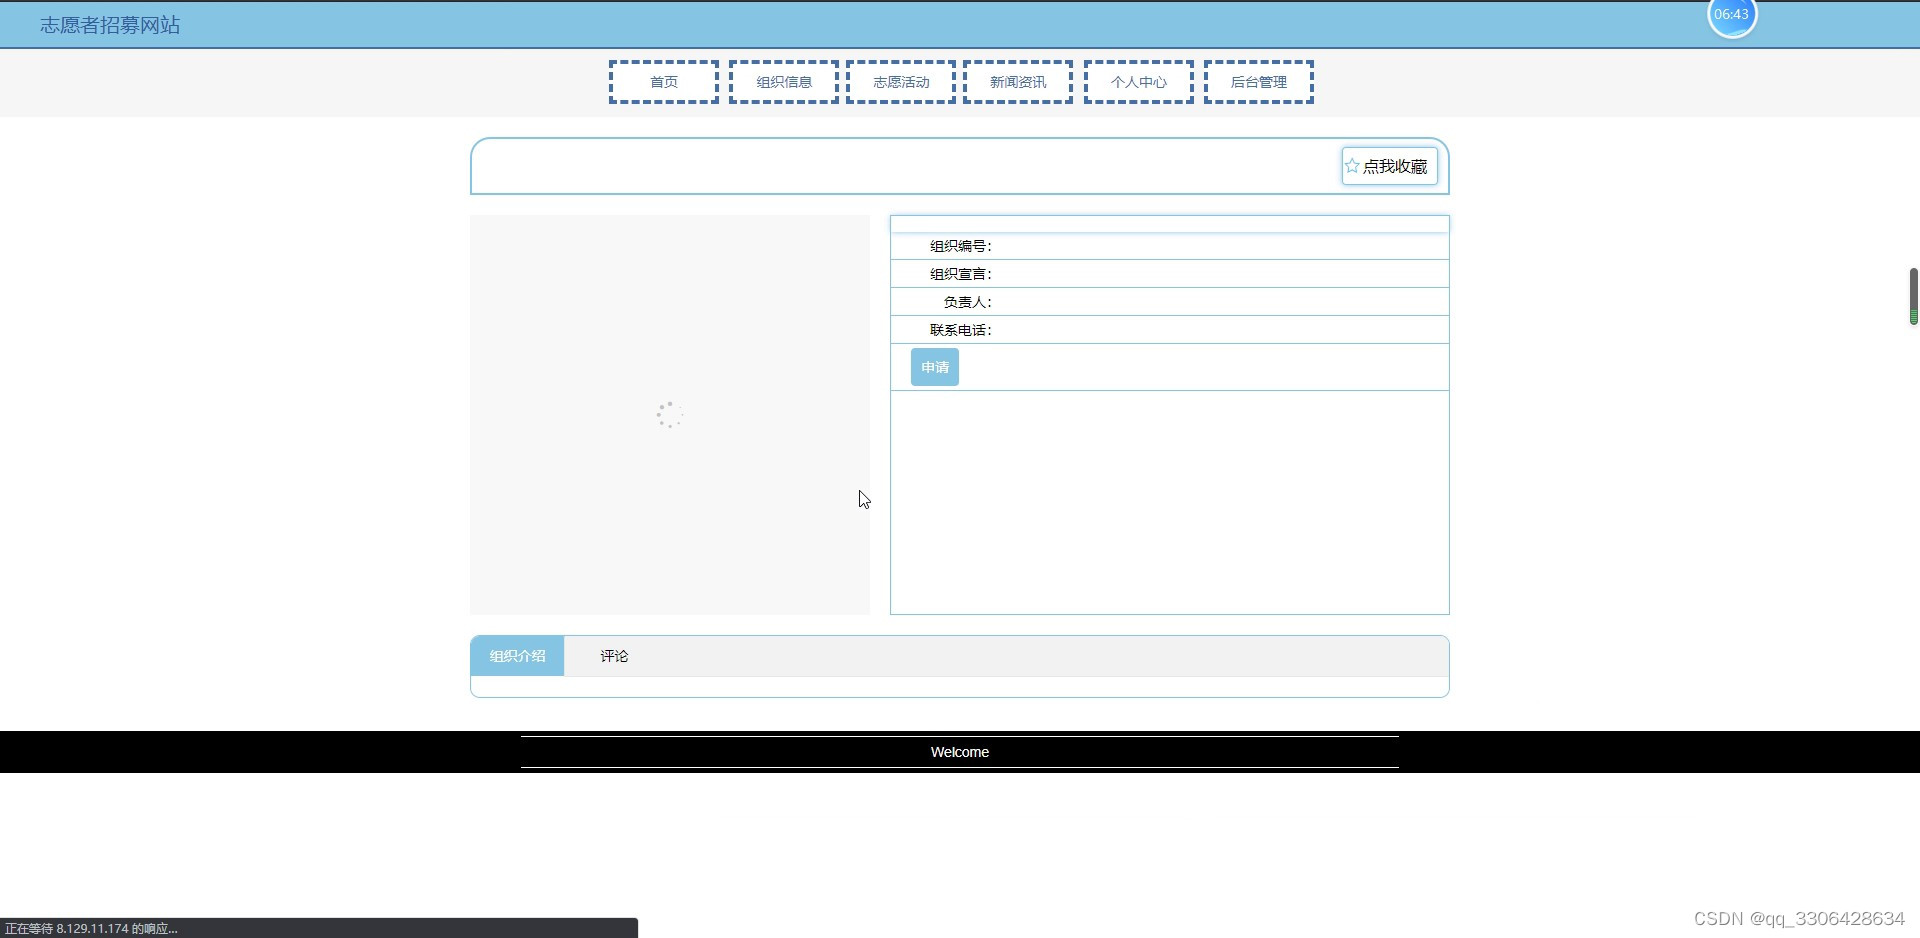Viewport: 1920px width, 938px height.
Task: Click the 负责人: label
Action: 968,302
